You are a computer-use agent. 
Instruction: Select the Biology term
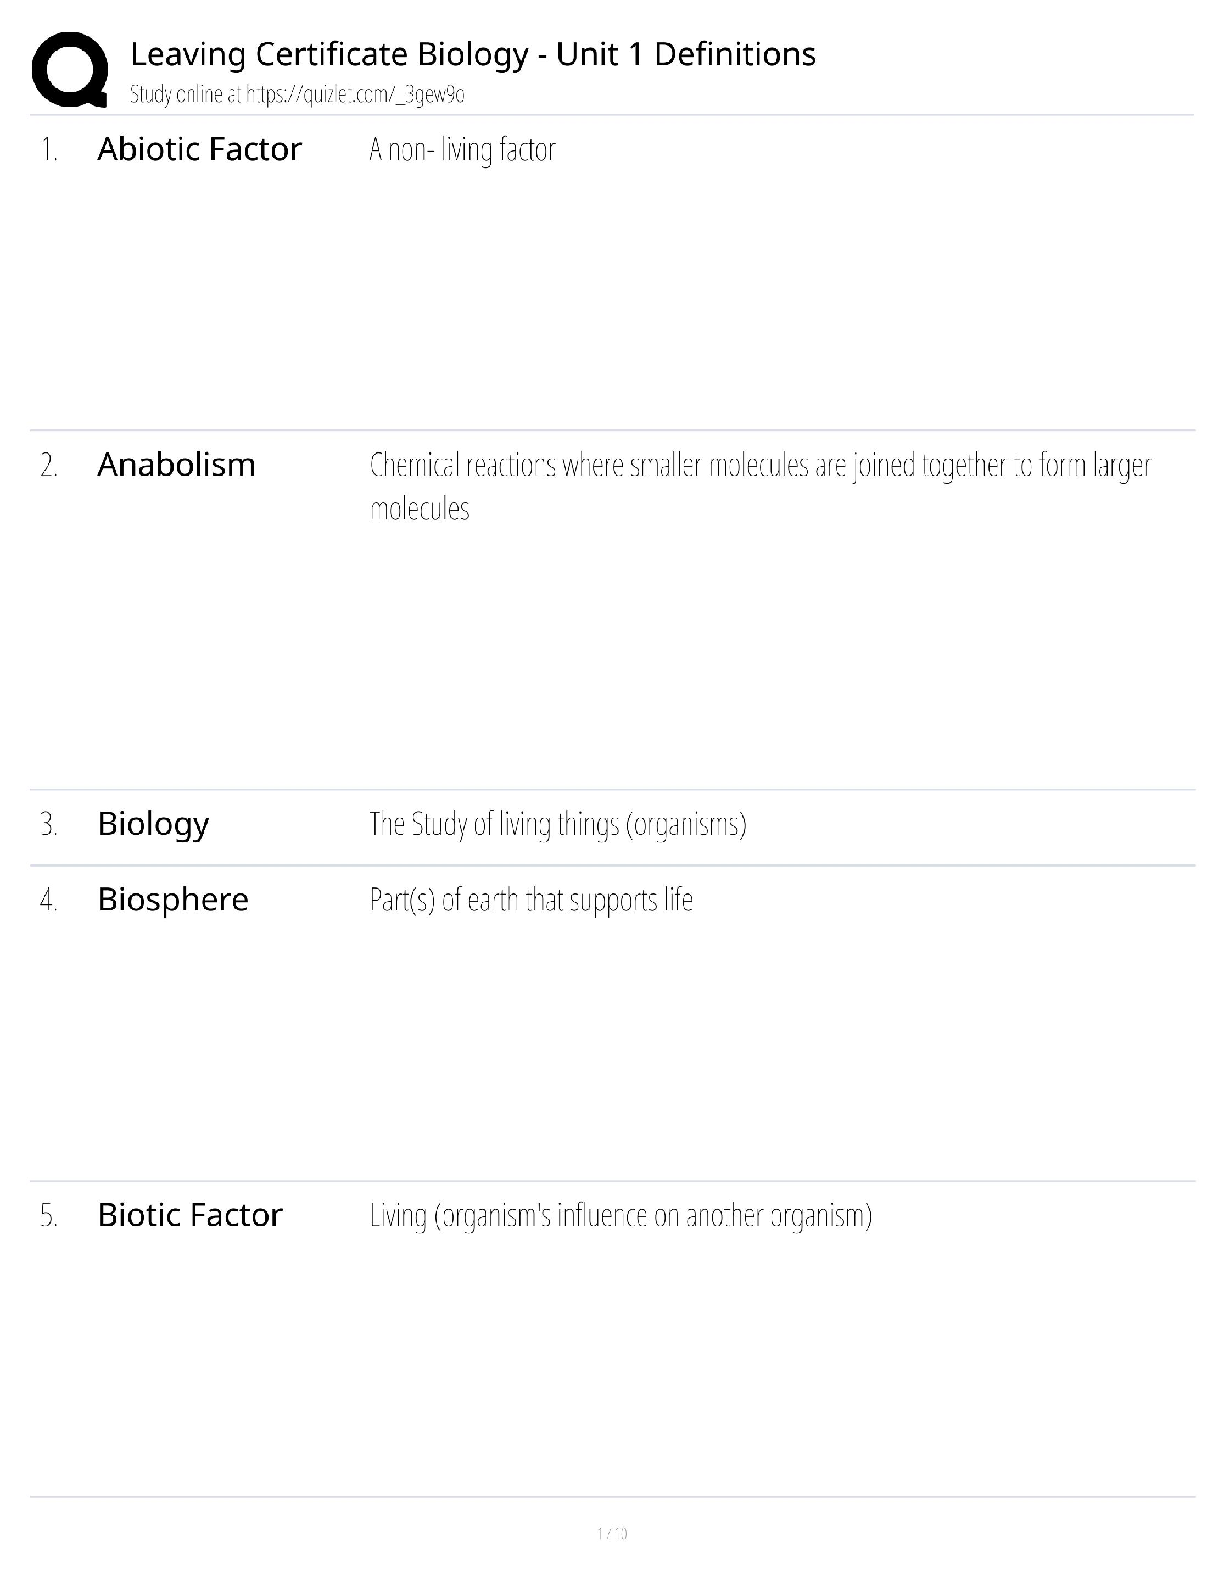point(153,825)
